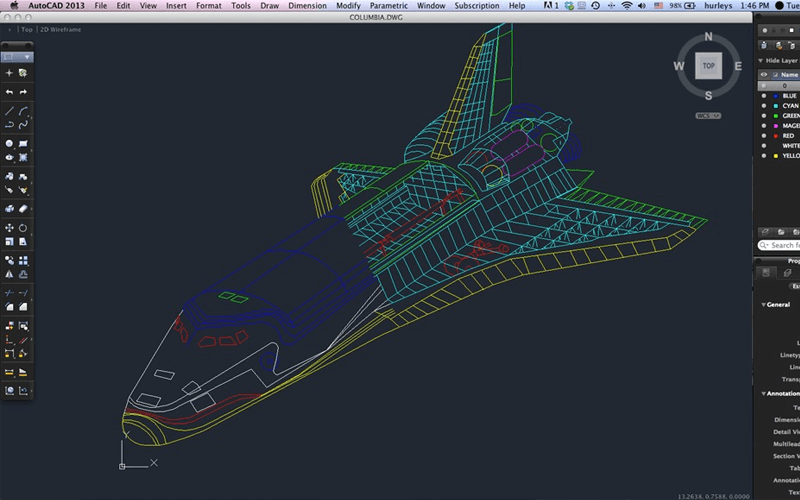Select the Stretch tool
The width and height of the screenshot is (800, 500).
(23, 241)
